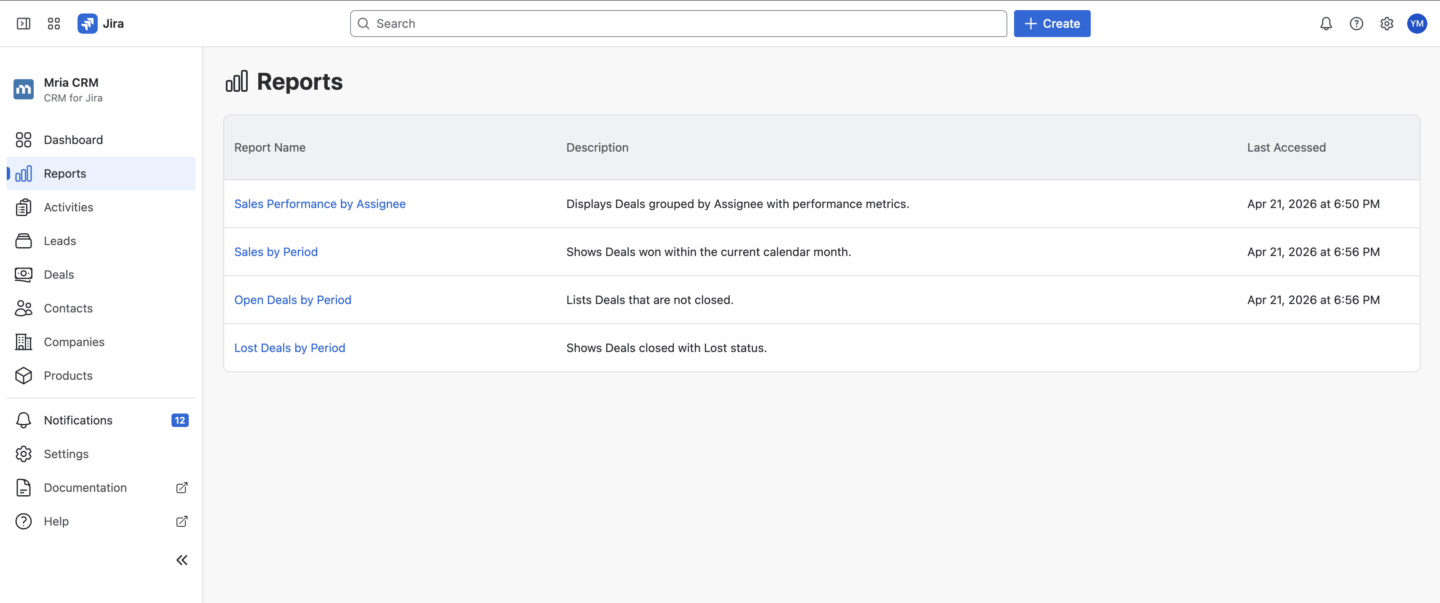
Task: Toggle the sidebar panel icon at top left
Action: click(x=24, y=24)
